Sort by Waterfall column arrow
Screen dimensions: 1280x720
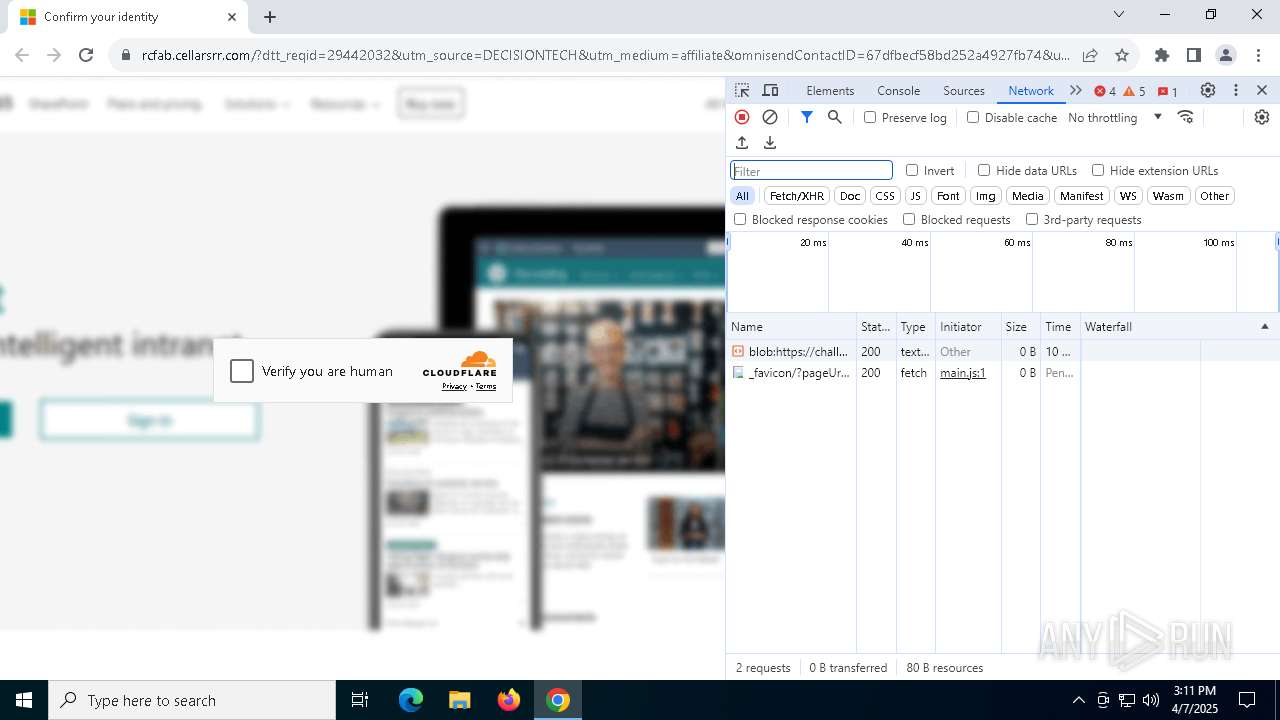[x=1264, y=326]
